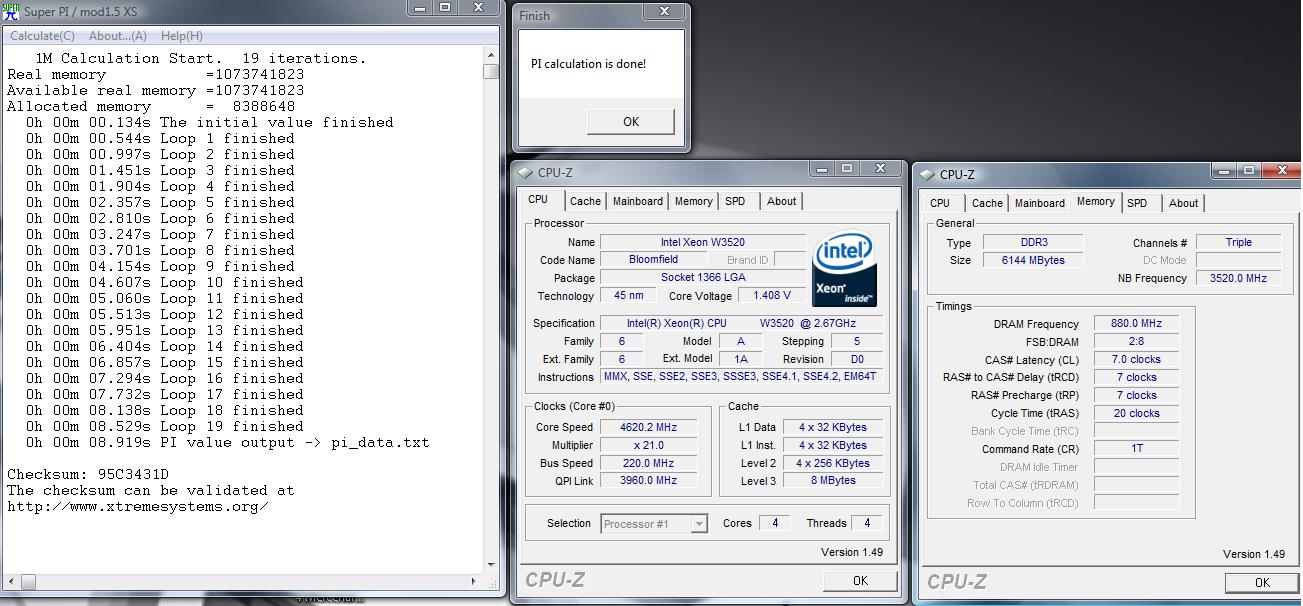This screenshot has height=606, width=1303.
Task: Click the Super PI vertical scrollbar up arrow
Action: point(491,56)
